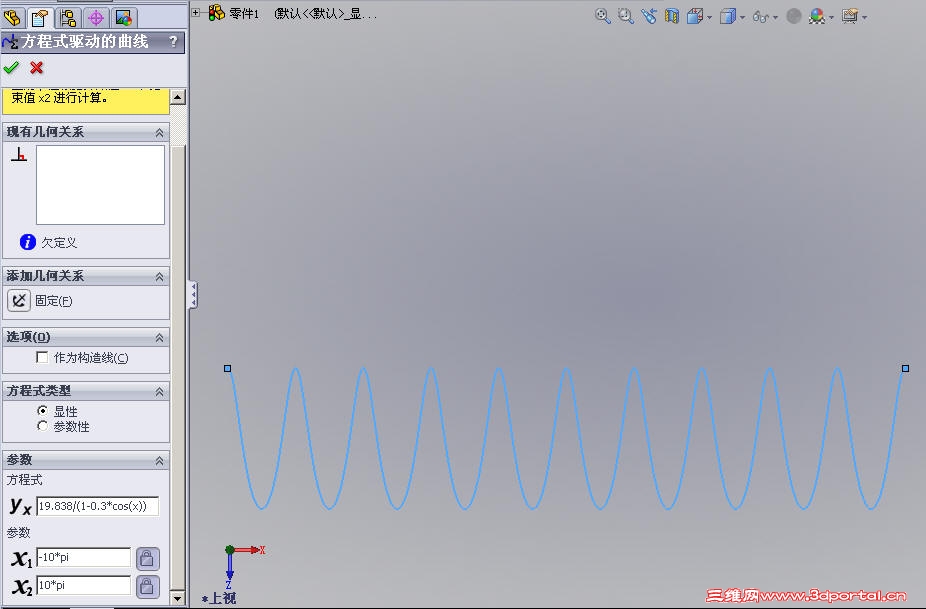Viewport: 926px width, 609px height.
Task: Open the ConfigurationManager tab
Action: [x=68, y=18]
